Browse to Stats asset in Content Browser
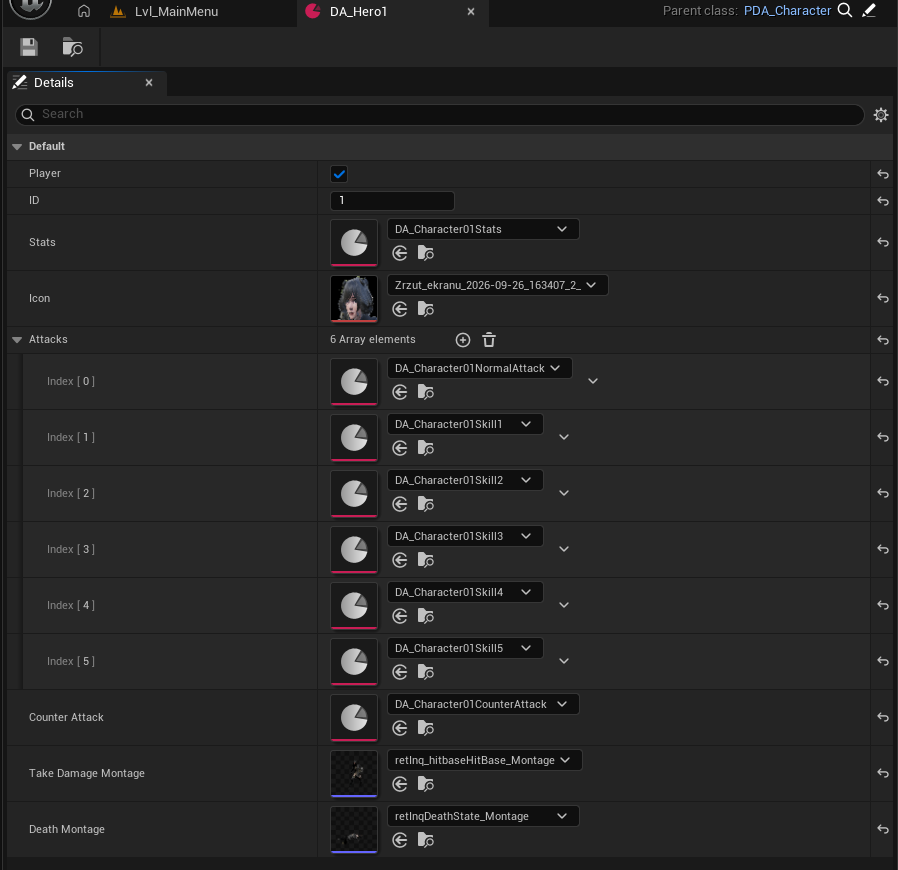This screenshot has height=870, width=898. click(426, 253)
